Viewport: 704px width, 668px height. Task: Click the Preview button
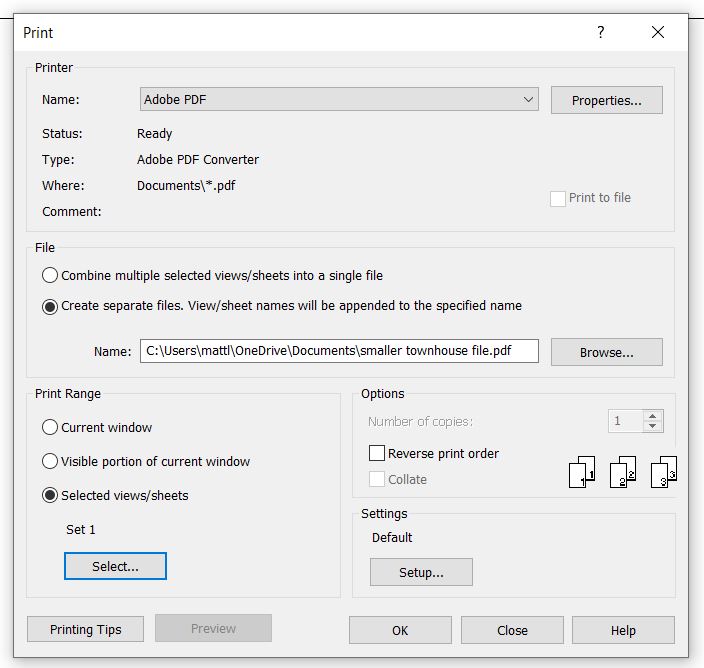(x=213, y=628)
